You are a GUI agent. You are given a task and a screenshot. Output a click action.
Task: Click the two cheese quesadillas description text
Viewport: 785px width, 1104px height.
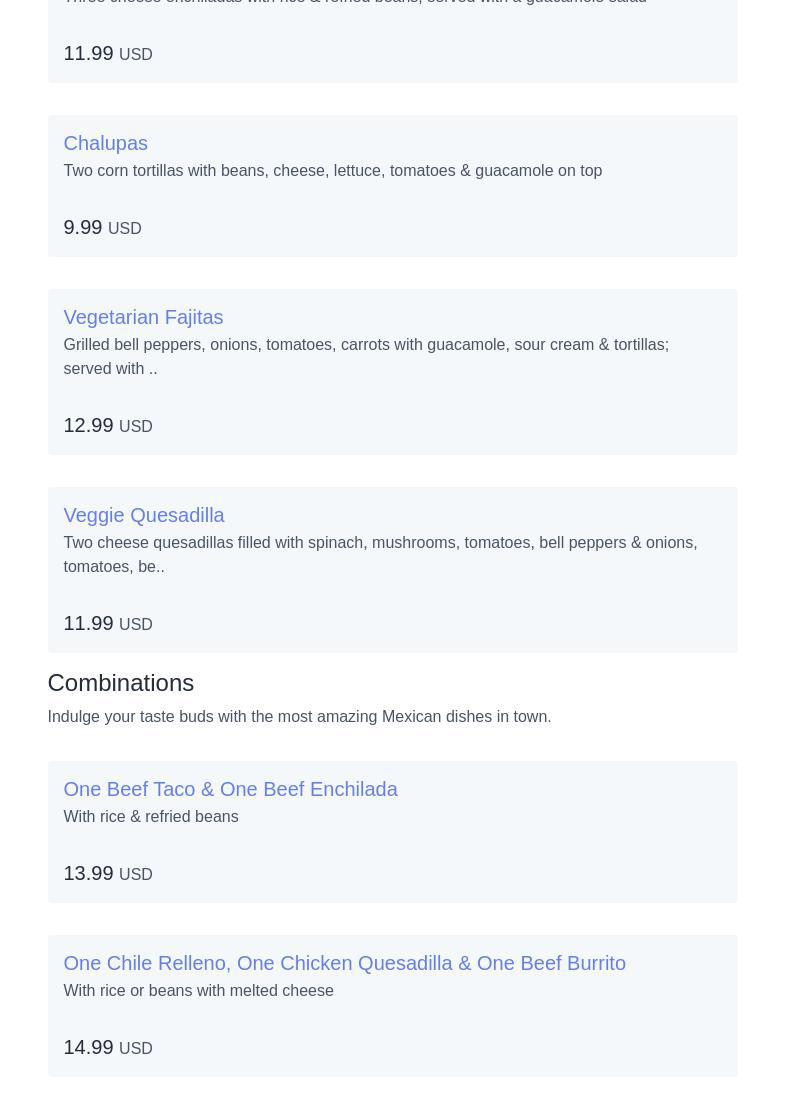379,554
